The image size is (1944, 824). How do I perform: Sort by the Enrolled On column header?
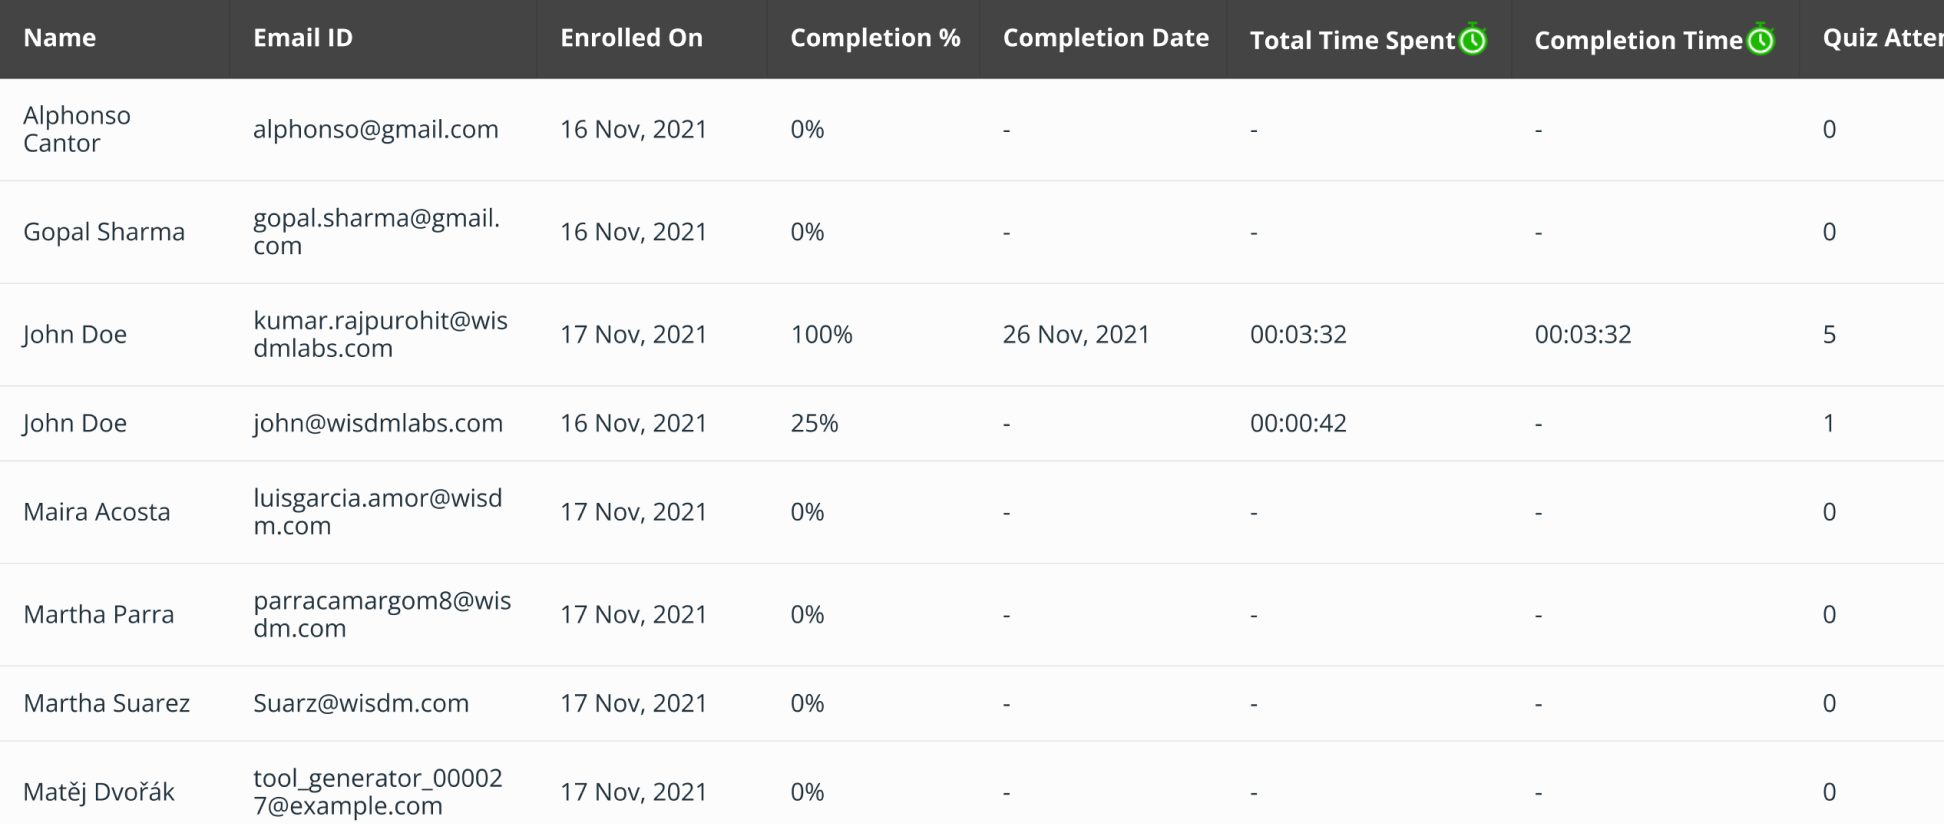(631, 38)
